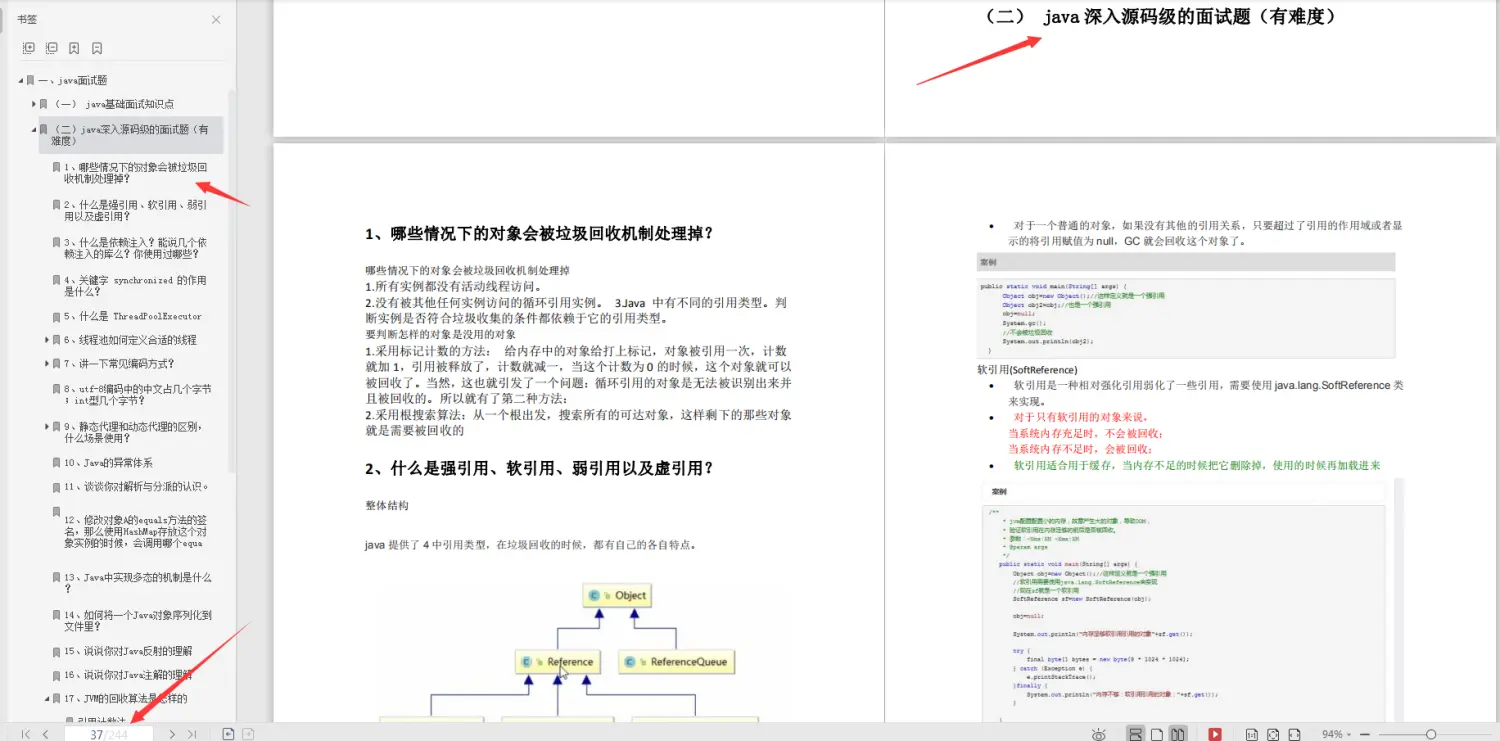The width and height of the screenshot is (1500, 741).
Task: Click 软引用(SoftReference) heading text
Action: (1027, 370)
